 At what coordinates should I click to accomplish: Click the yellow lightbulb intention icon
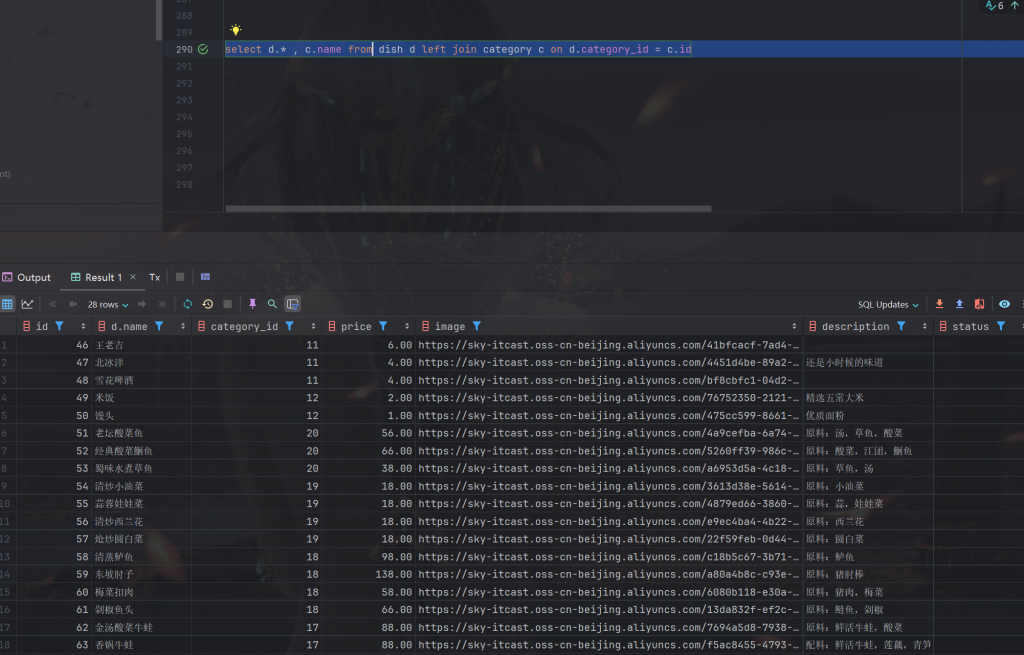click(x=235, y=30)
